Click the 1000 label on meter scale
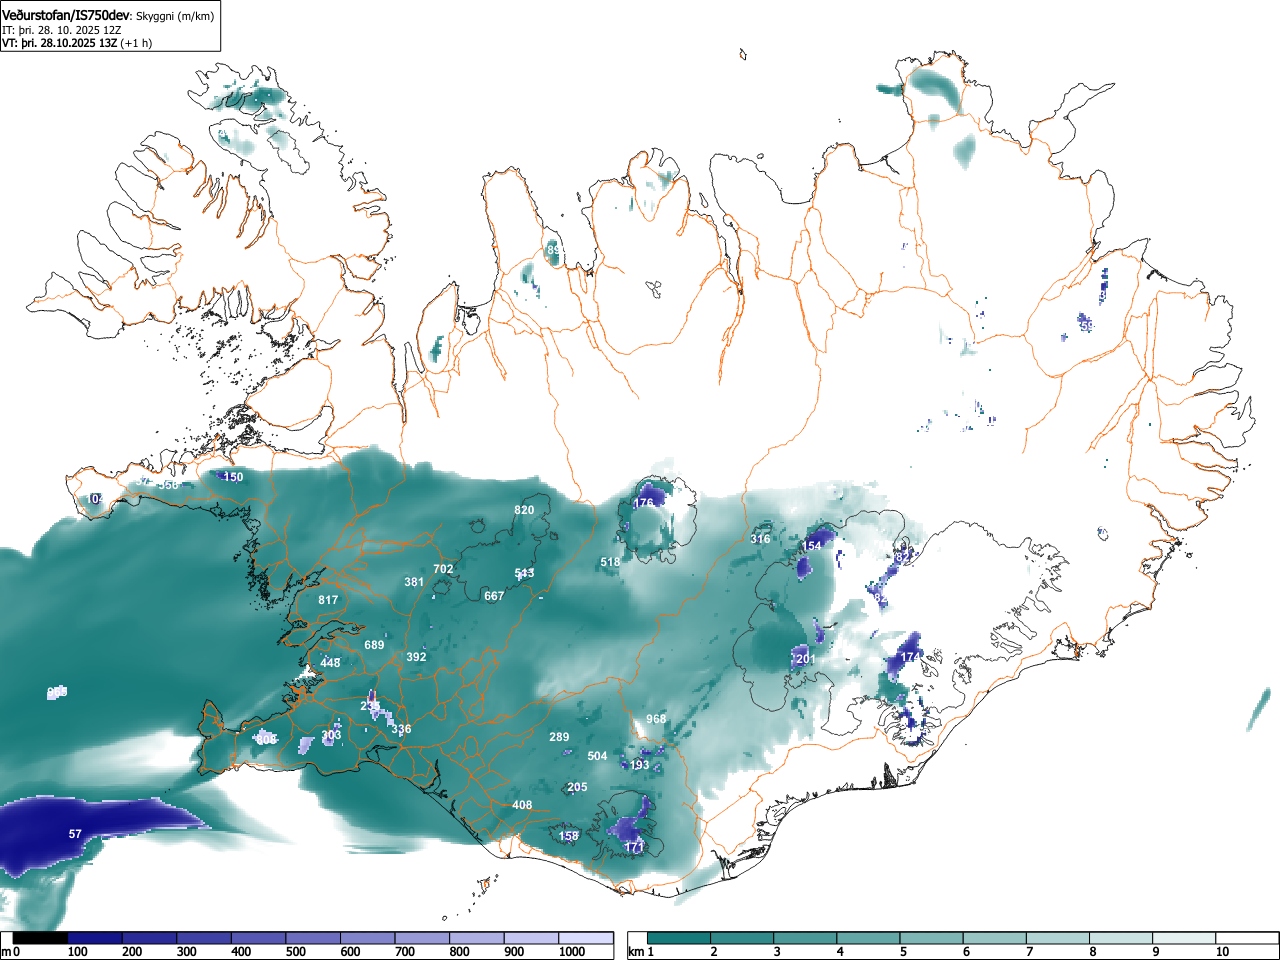 pyautogui.click(x=572, y=952)
